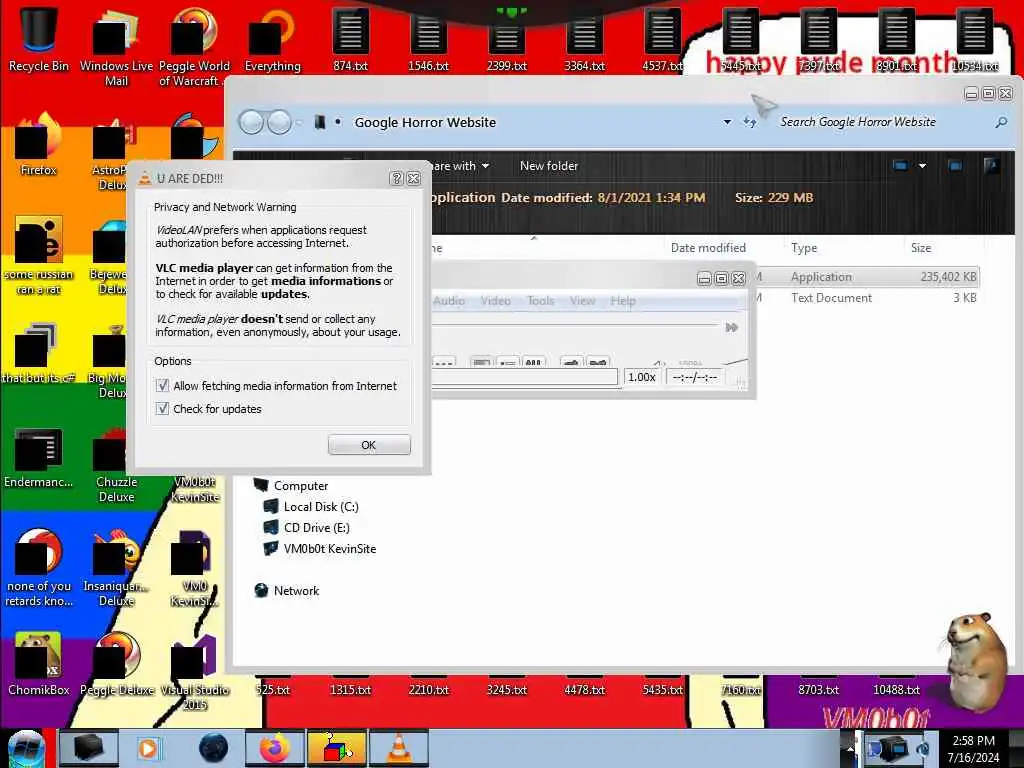Sort files by 'Date modified' column header
1024x768 pixels.
(x=708, y=248)
